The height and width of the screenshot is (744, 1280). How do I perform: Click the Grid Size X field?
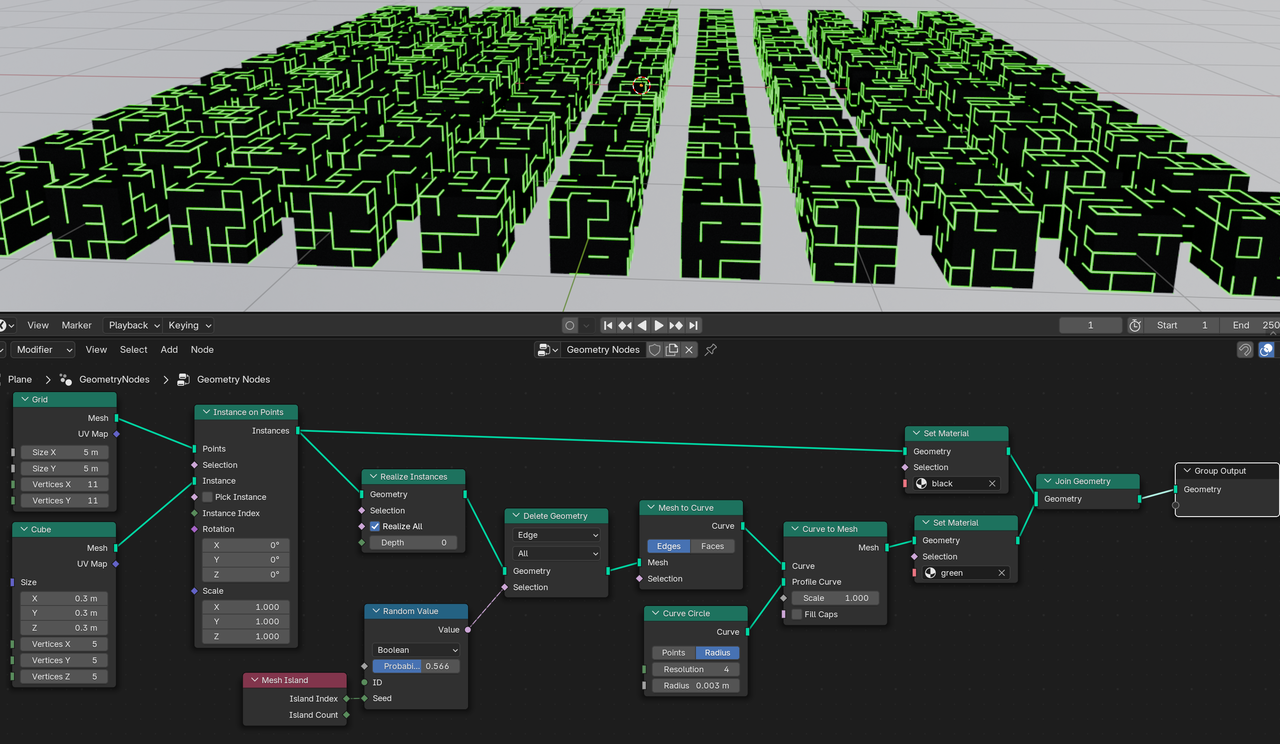pos(65,452)
